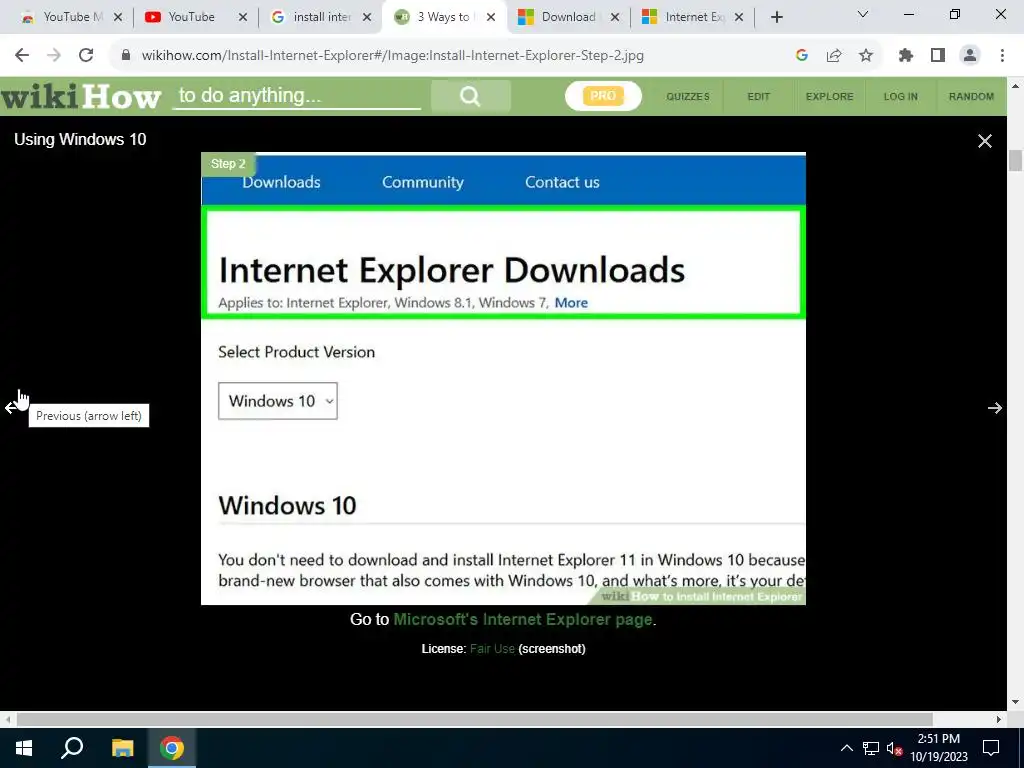Viewport: 1024px width, 768px height.
Task: Open the EDIT menu item
Action: [758, 97]
